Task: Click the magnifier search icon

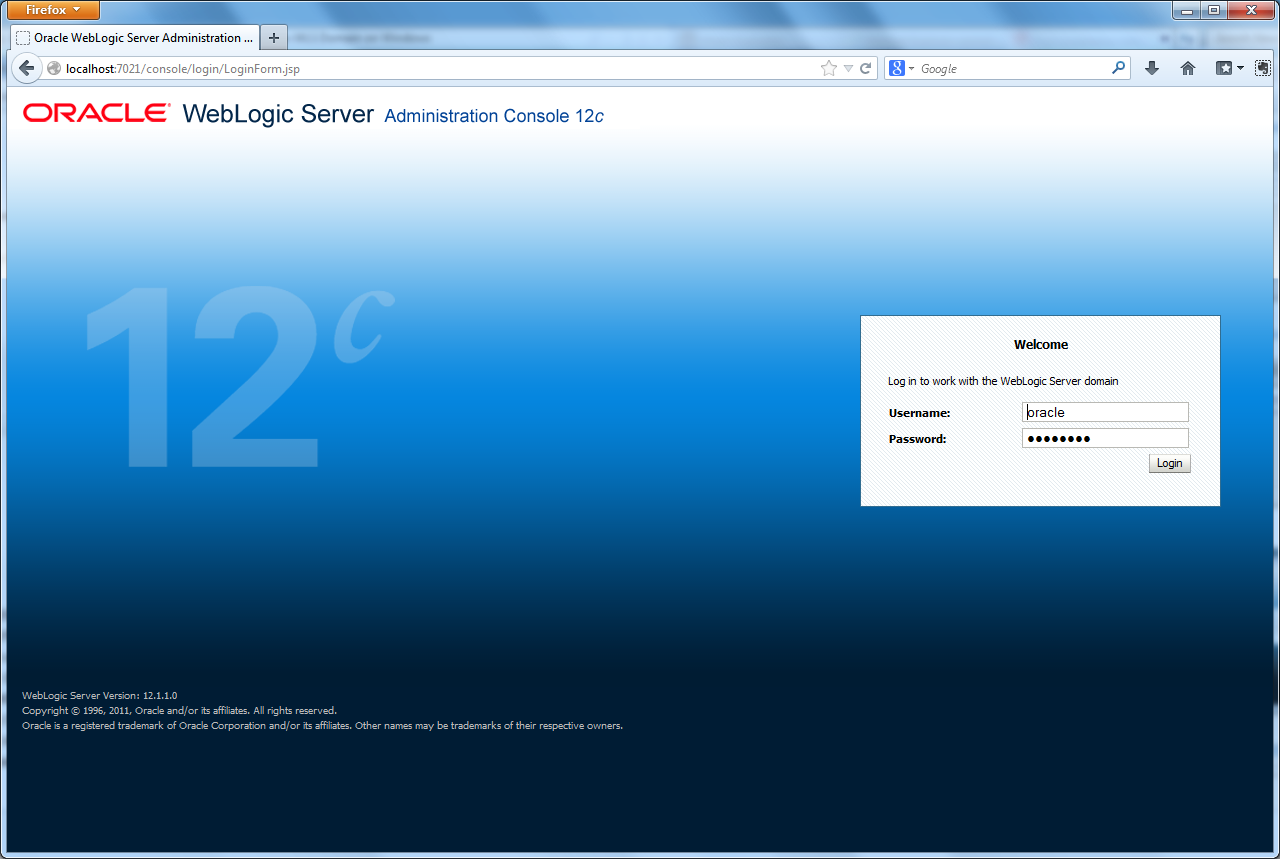Action: pyautogui.click(x=1119, y=68)
